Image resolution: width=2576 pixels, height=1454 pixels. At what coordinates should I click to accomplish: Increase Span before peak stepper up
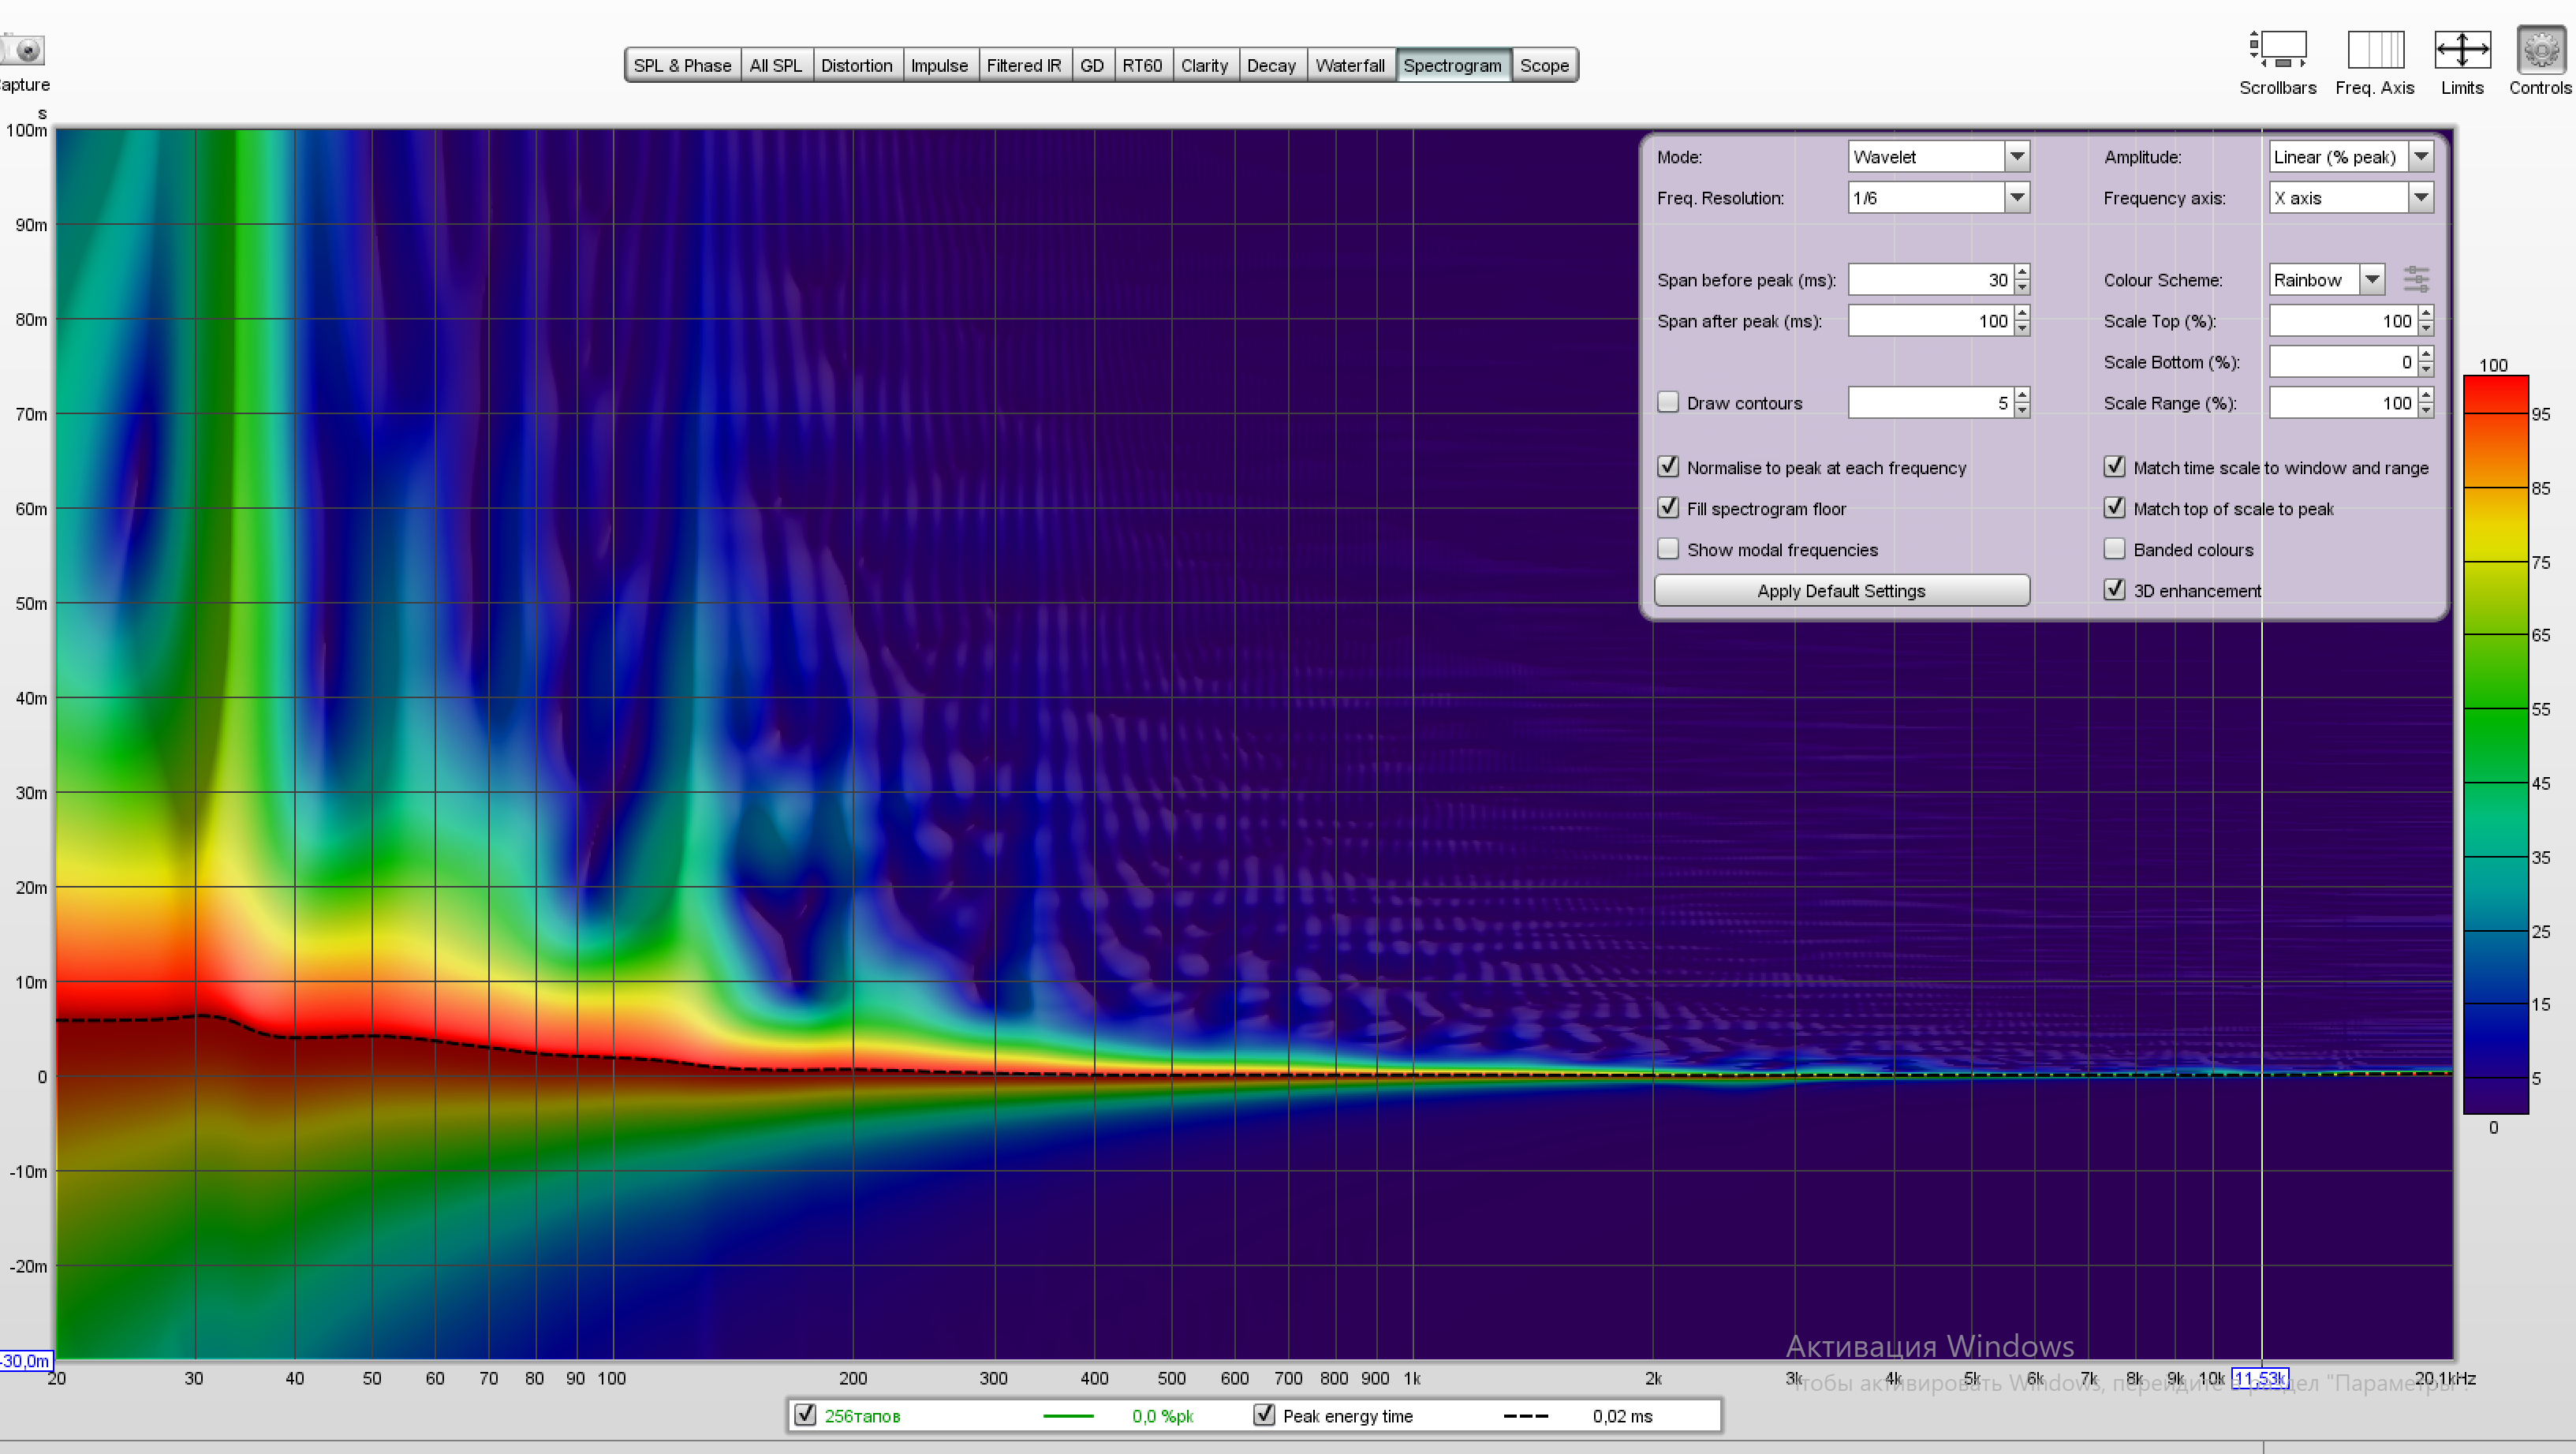(2022, 272)
